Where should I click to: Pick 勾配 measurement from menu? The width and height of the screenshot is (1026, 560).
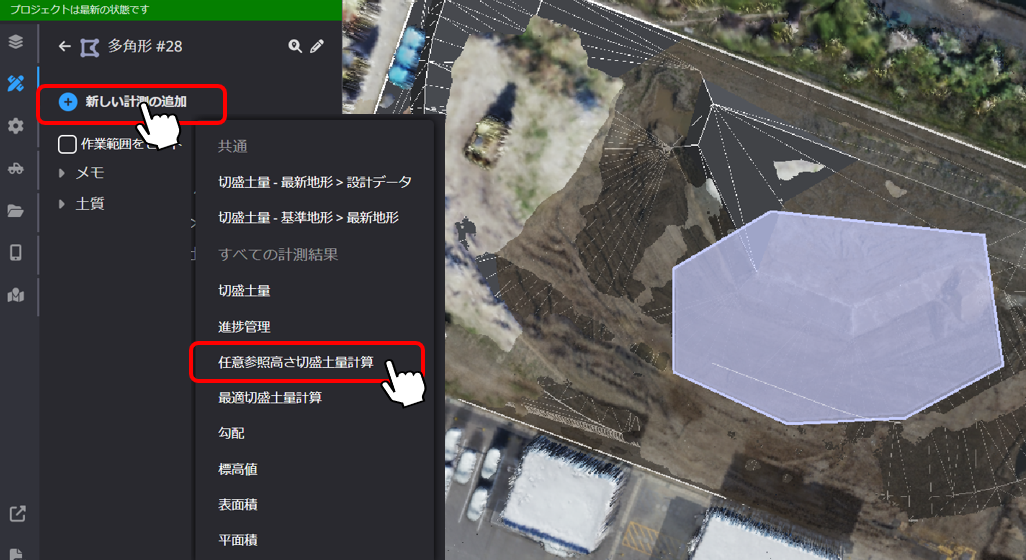tap(231, 433)
